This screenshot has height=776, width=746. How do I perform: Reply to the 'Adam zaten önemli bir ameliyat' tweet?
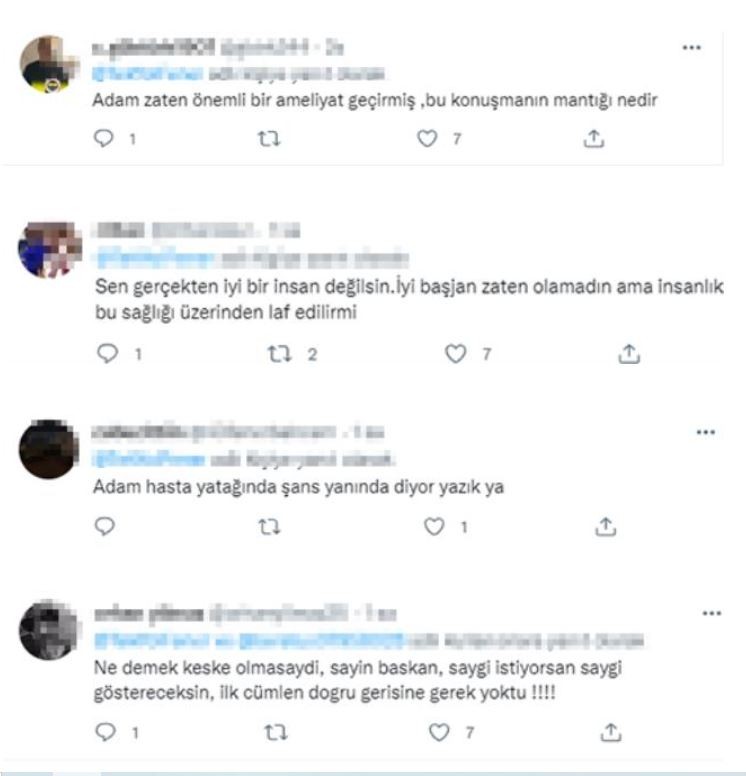103,138
